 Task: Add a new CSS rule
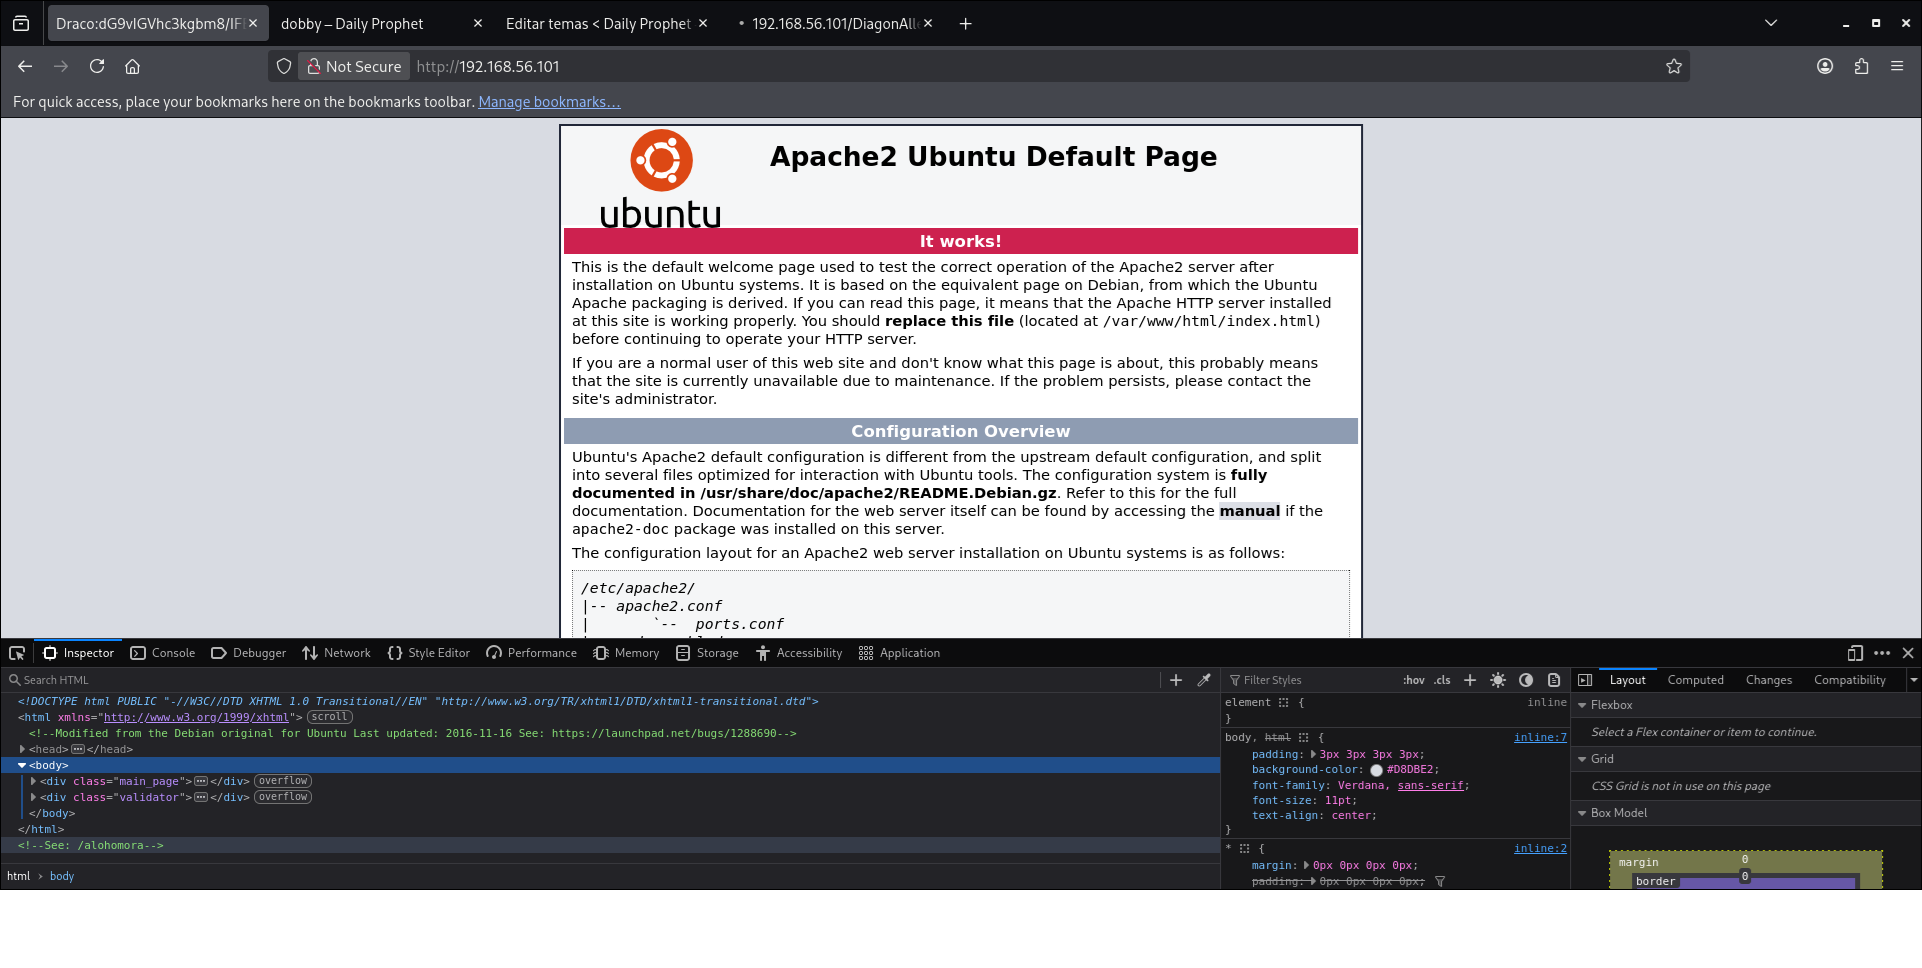(x=1470, y=680)
